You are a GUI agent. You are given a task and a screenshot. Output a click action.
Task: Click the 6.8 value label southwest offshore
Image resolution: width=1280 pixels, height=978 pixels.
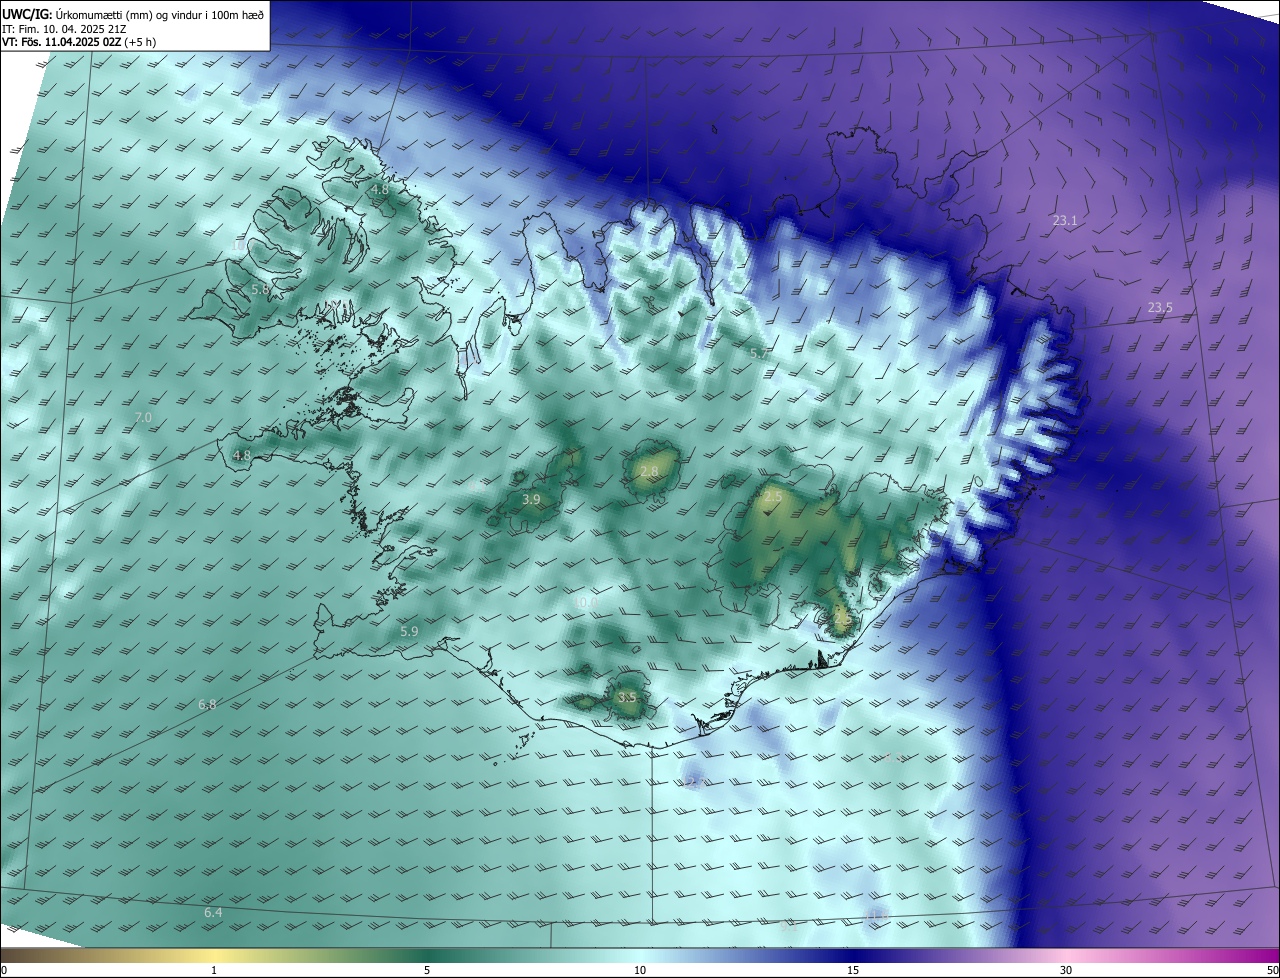[207, 705]
